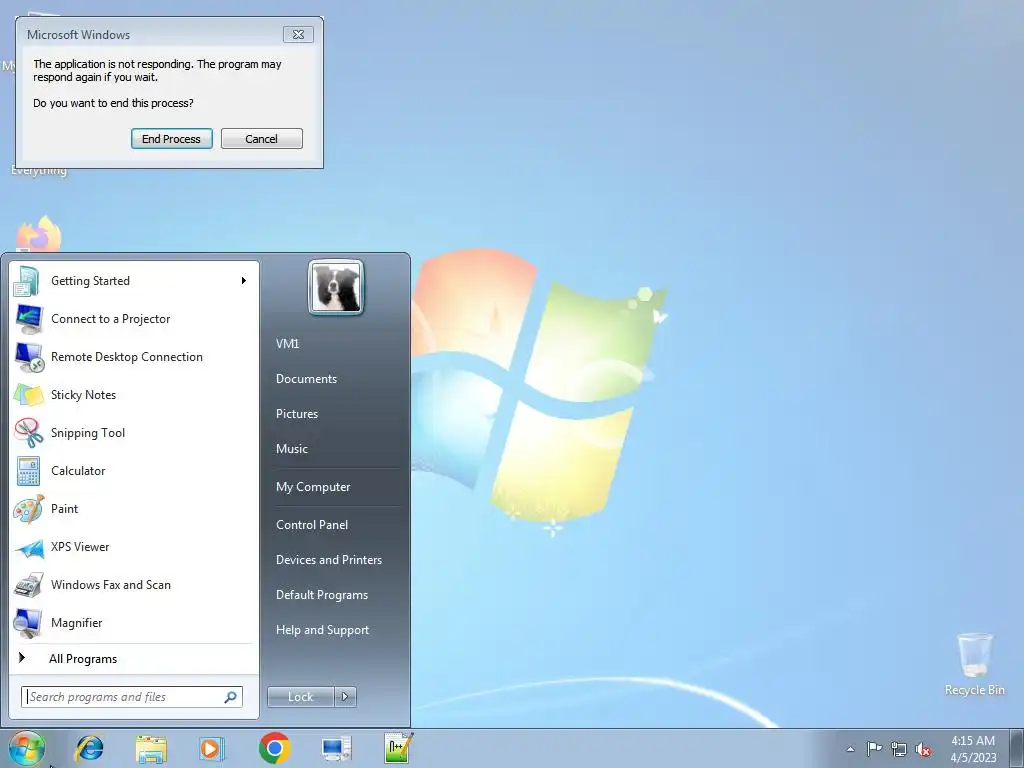Click the Everything desktop icon label
1024x768 pixels.
click(39, 170)
